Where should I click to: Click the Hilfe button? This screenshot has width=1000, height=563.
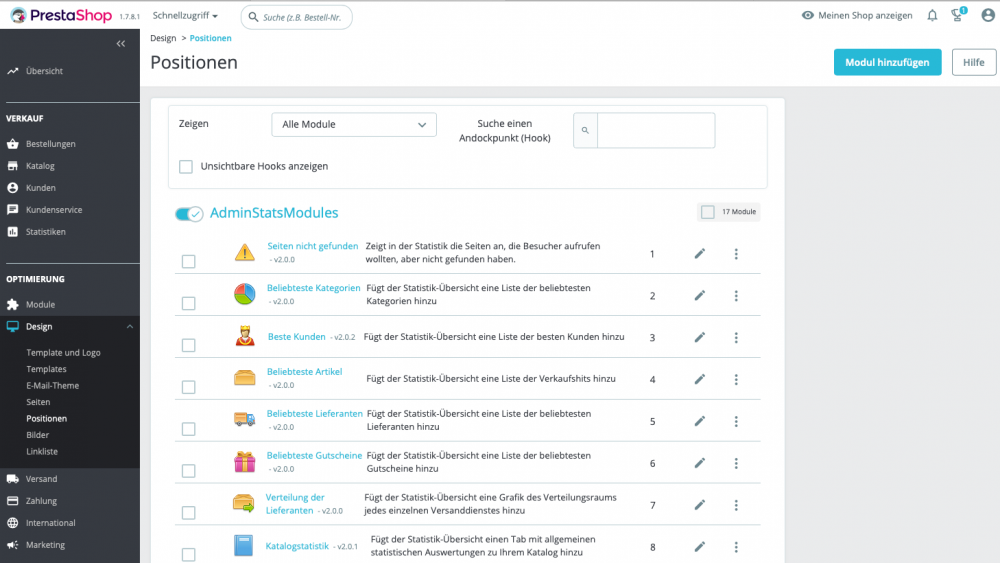[973, 62]
